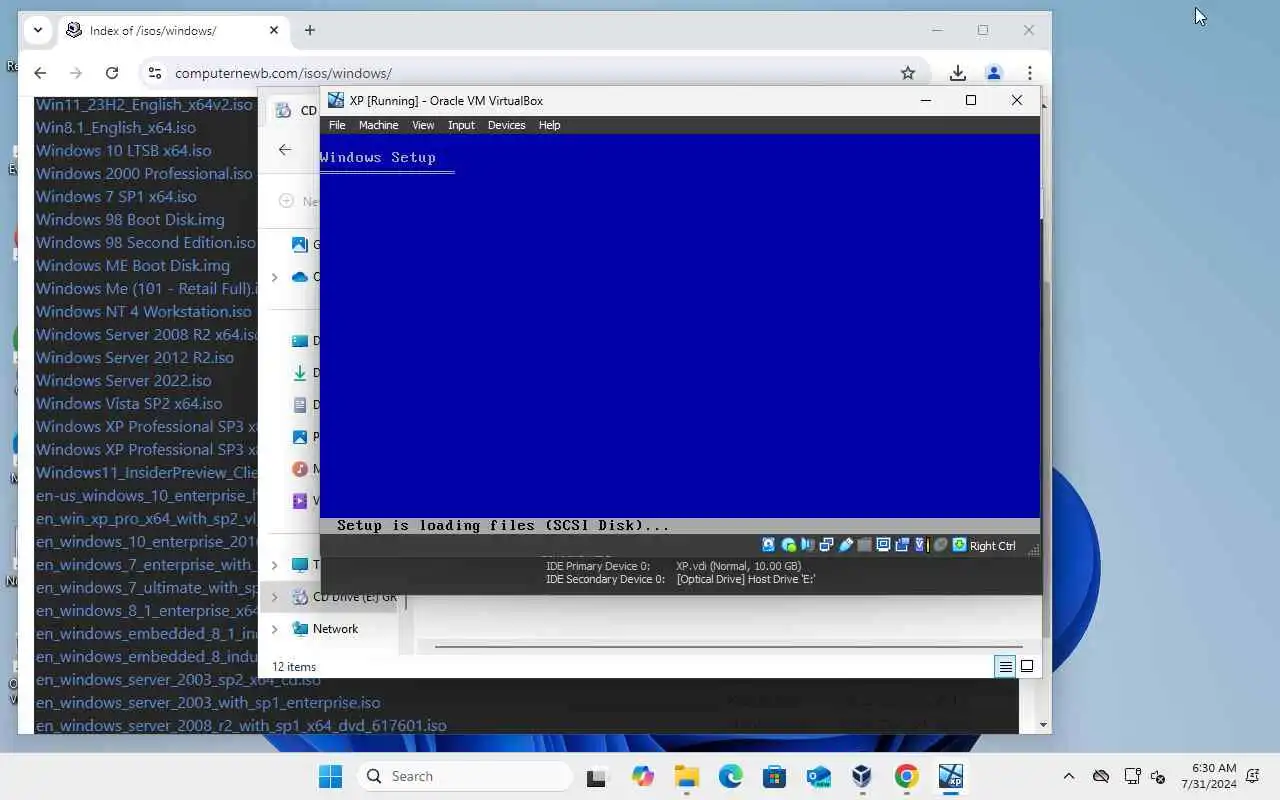The width and height of the screenshot is (1280, 800).
Task: Expand Network in File Explorer sidebar
Action: pos(275,629)
